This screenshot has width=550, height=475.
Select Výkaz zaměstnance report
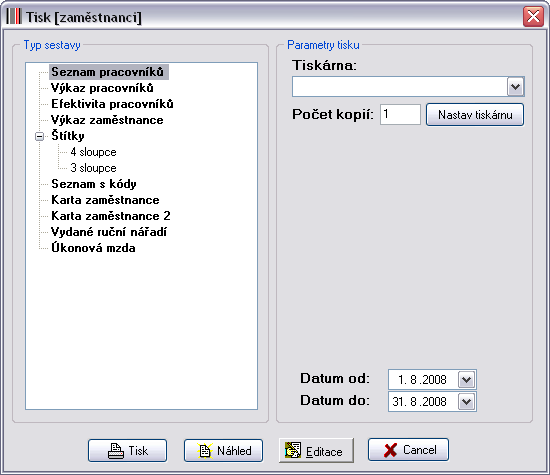coord(107,120)
